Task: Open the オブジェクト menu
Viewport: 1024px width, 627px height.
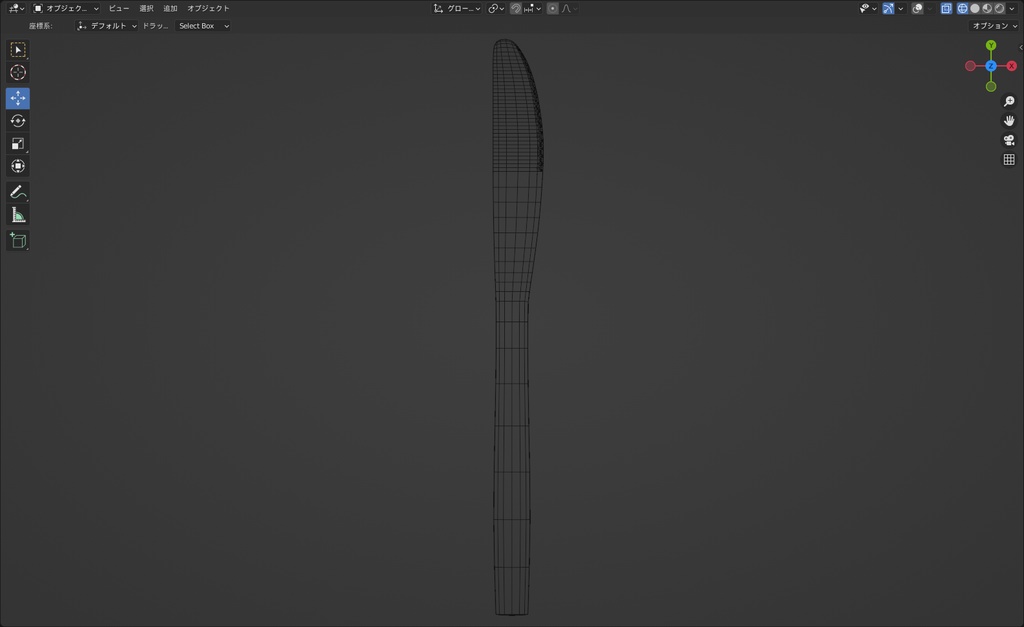Action: [x=208, y=8]
